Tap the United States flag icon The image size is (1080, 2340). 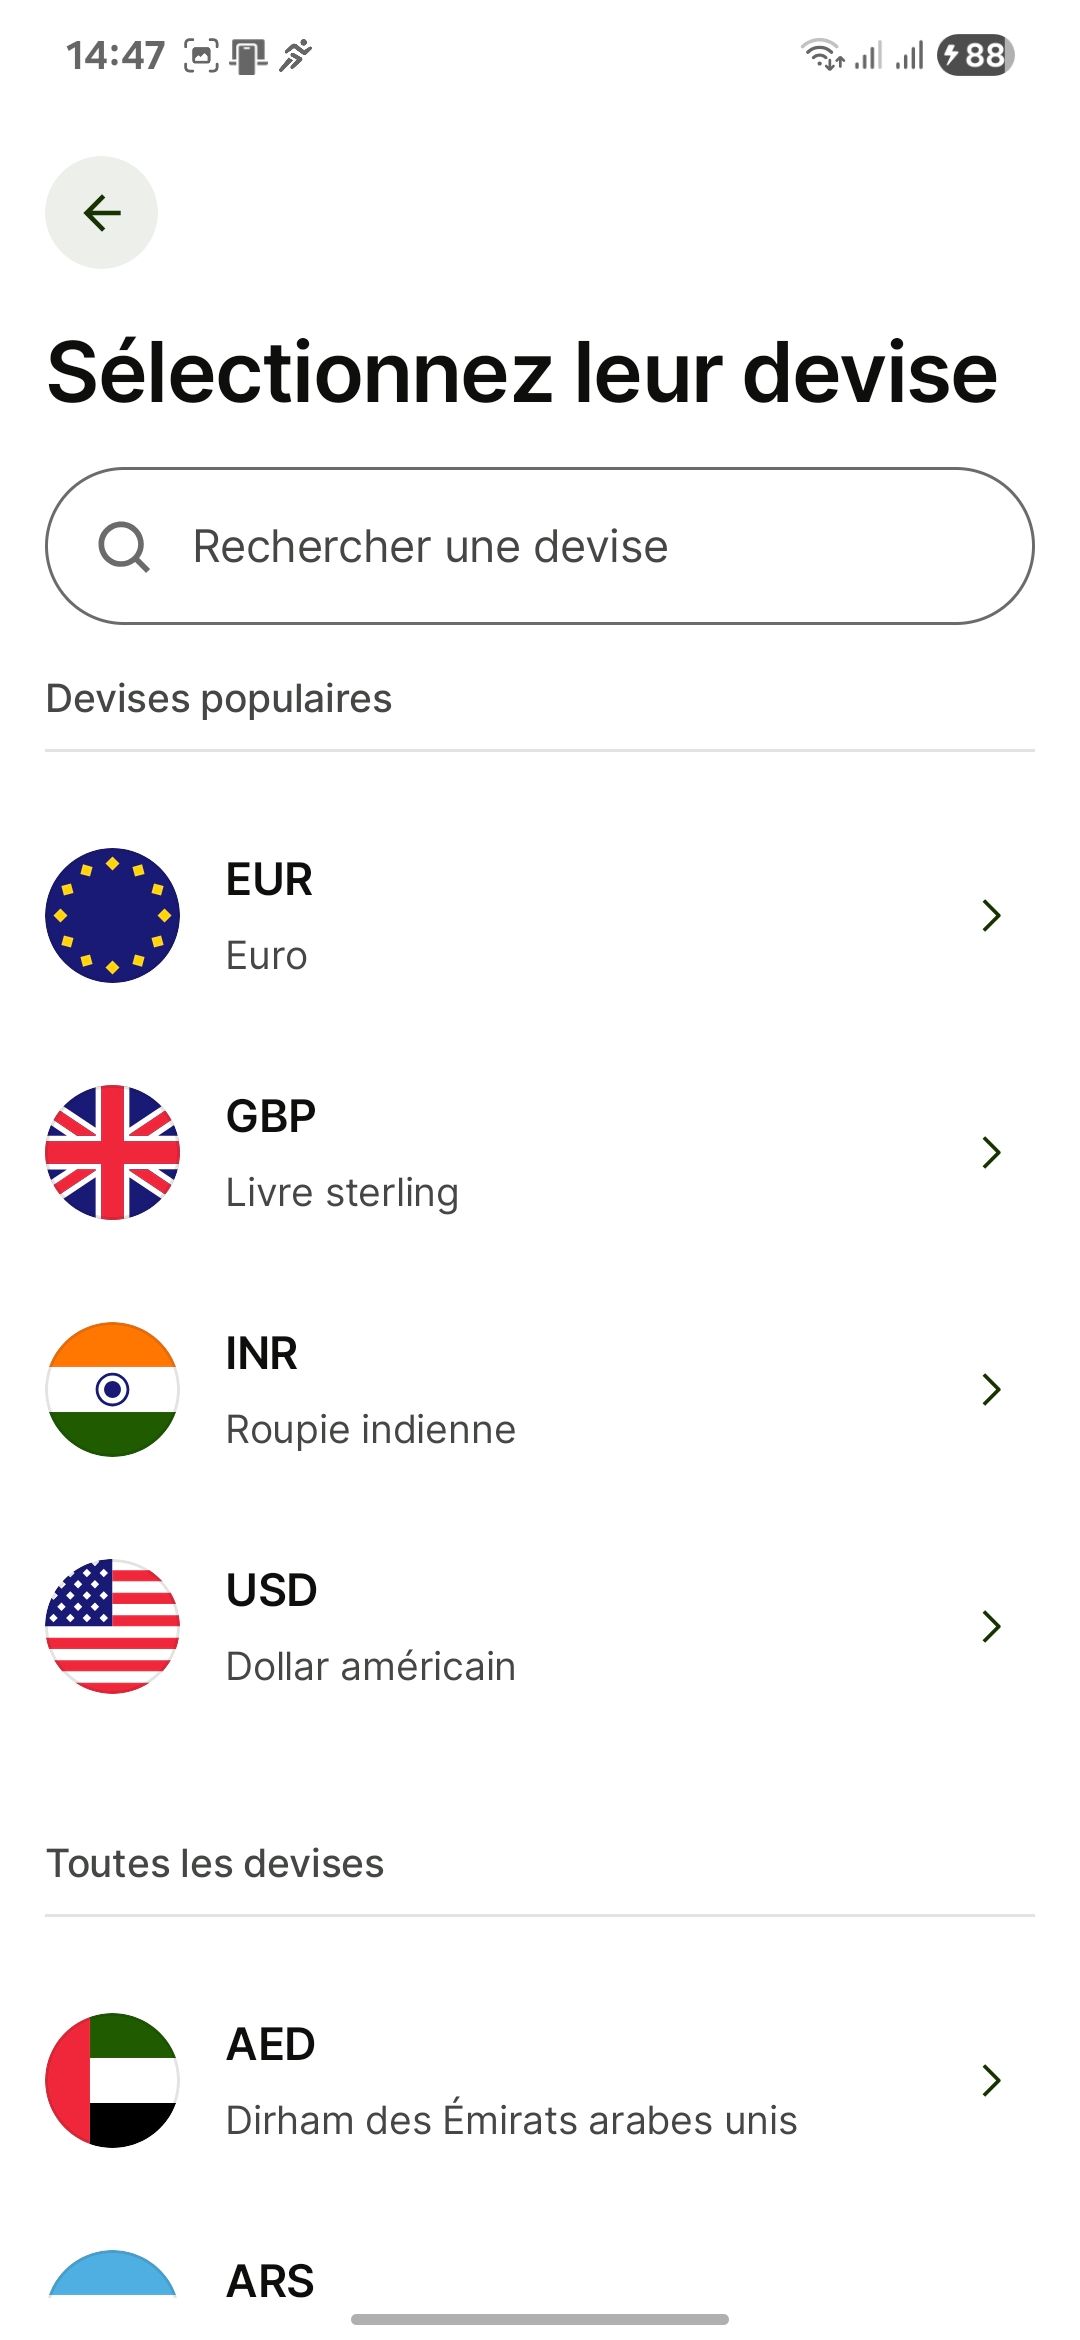(x=112, y=1626)
